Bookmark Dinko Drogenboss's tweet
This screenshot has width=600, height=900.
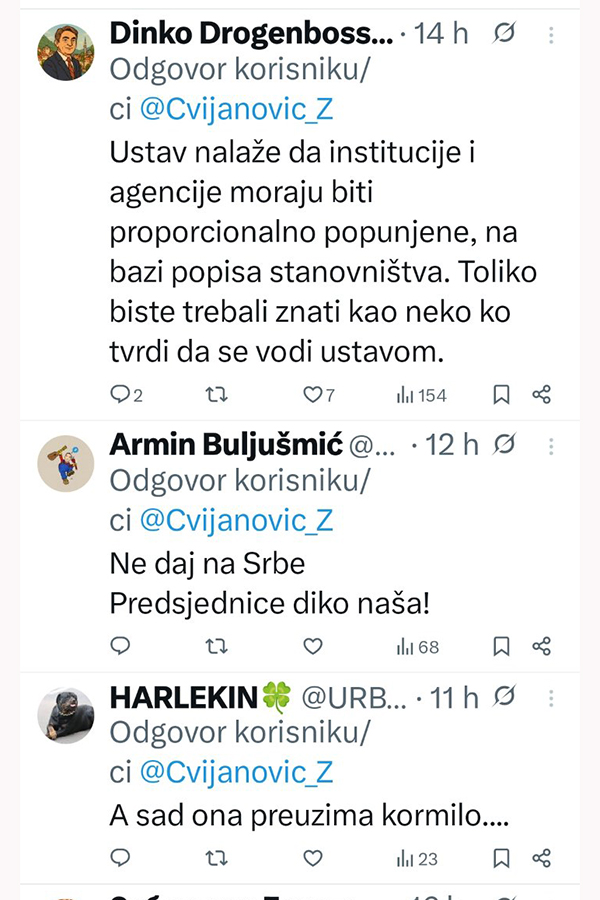501,395
